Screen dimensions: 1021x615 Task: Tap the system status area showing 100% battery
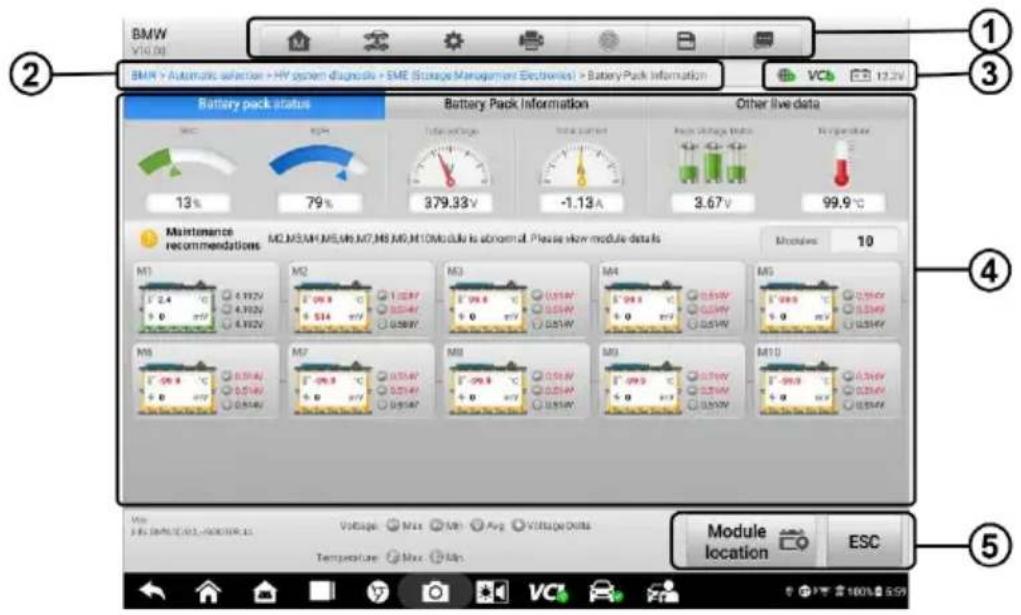tap(846, 592)
